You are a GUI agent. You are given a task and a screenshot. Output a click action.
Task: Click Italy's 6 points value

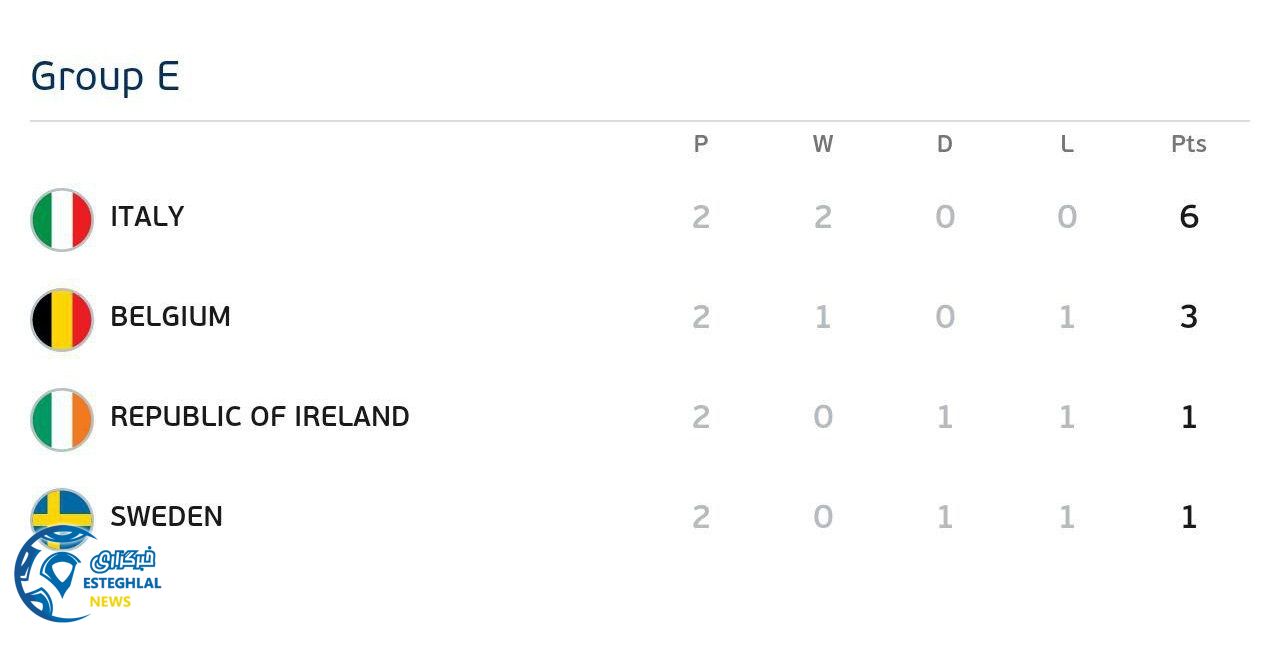pyautogui.click(x=1189, y=217)
